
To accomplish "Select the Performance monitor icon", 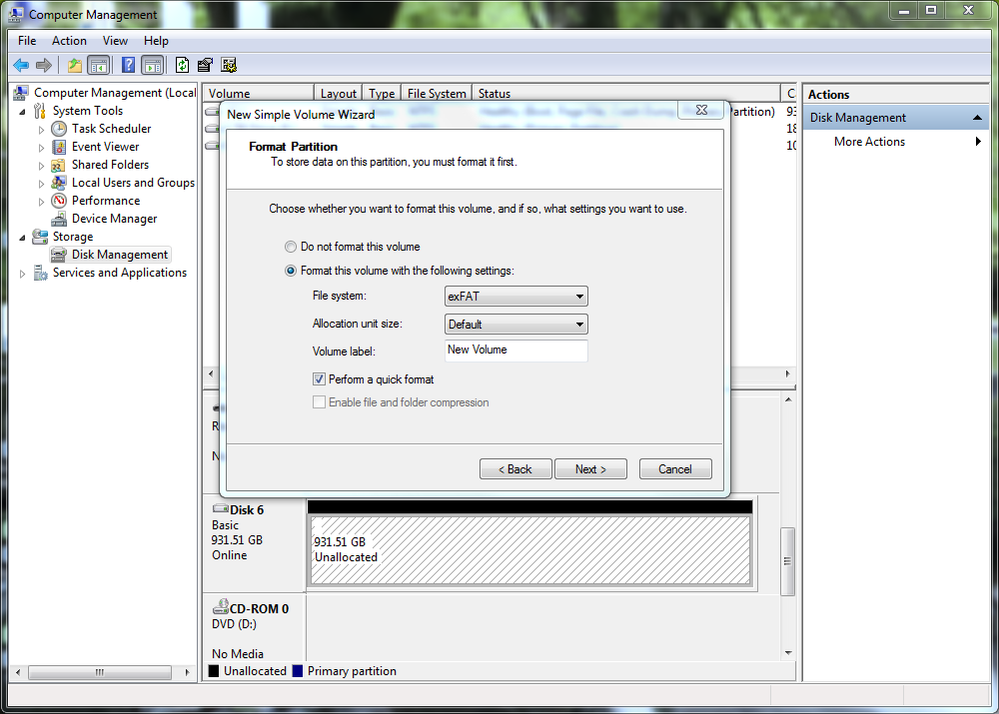I will pos(59,201).
